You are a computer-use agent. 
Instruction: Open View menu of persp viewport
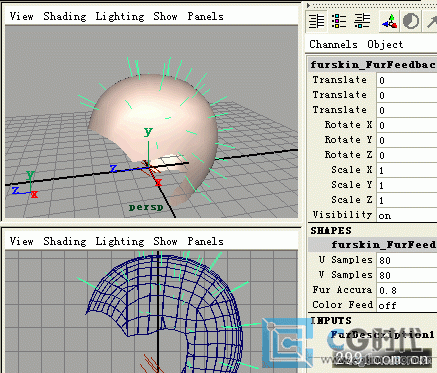coord(22,16)
